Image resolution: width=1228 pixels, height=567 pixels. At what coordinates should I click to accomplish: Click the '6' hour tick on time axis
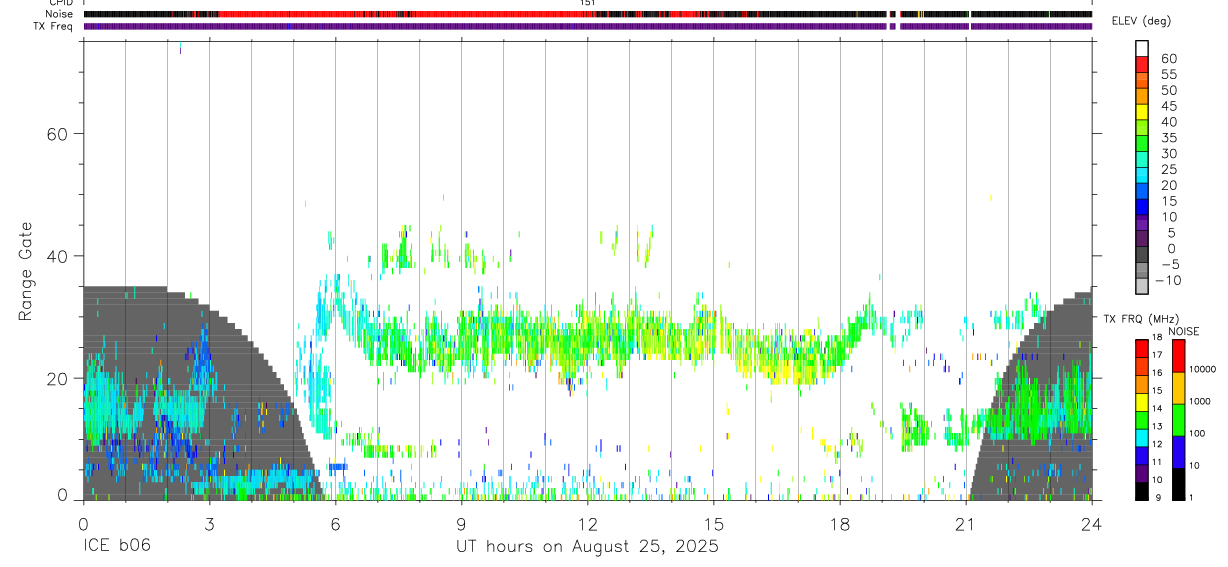pyautogui.click(x=335, y=524)
